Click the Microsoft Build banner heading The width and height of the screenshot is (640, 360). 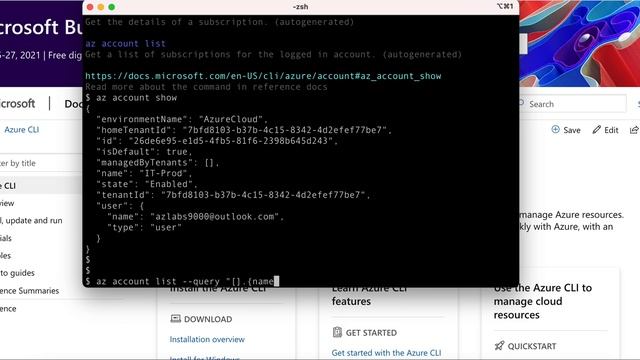[x=41, y=27]
